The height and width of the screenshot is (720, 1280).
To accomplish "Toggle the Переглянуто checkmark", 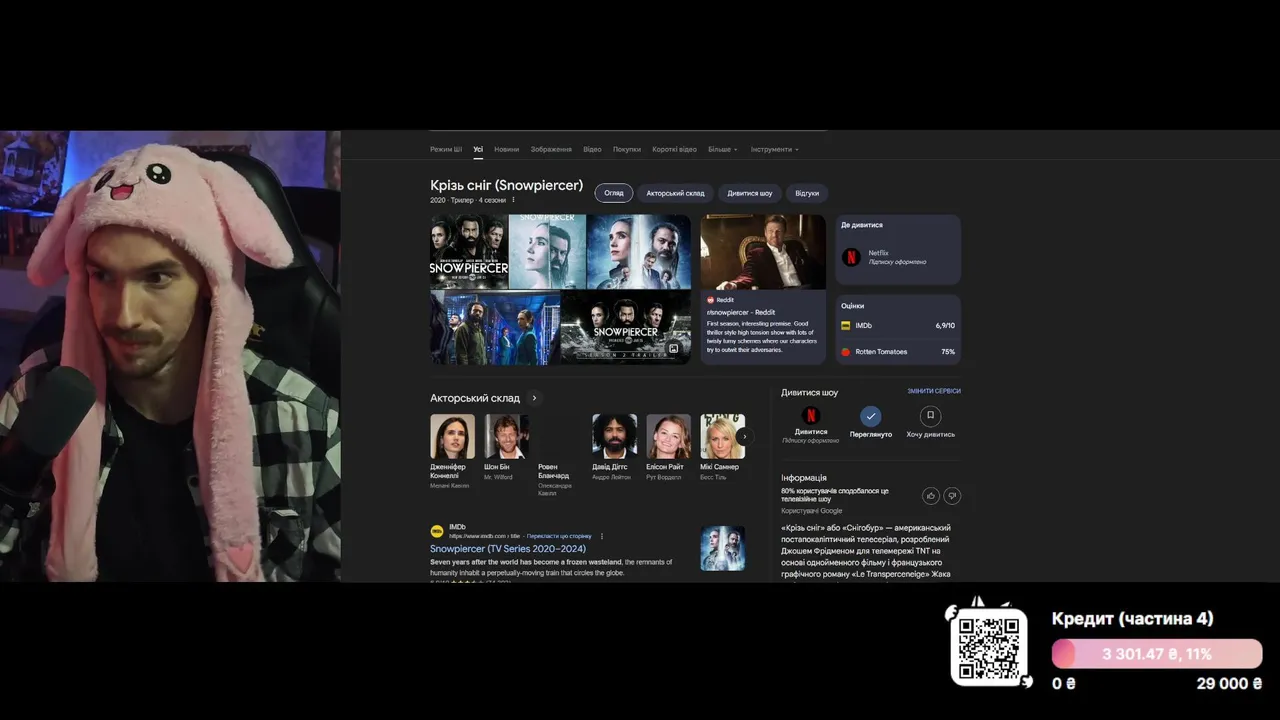I will pos(871,416).
